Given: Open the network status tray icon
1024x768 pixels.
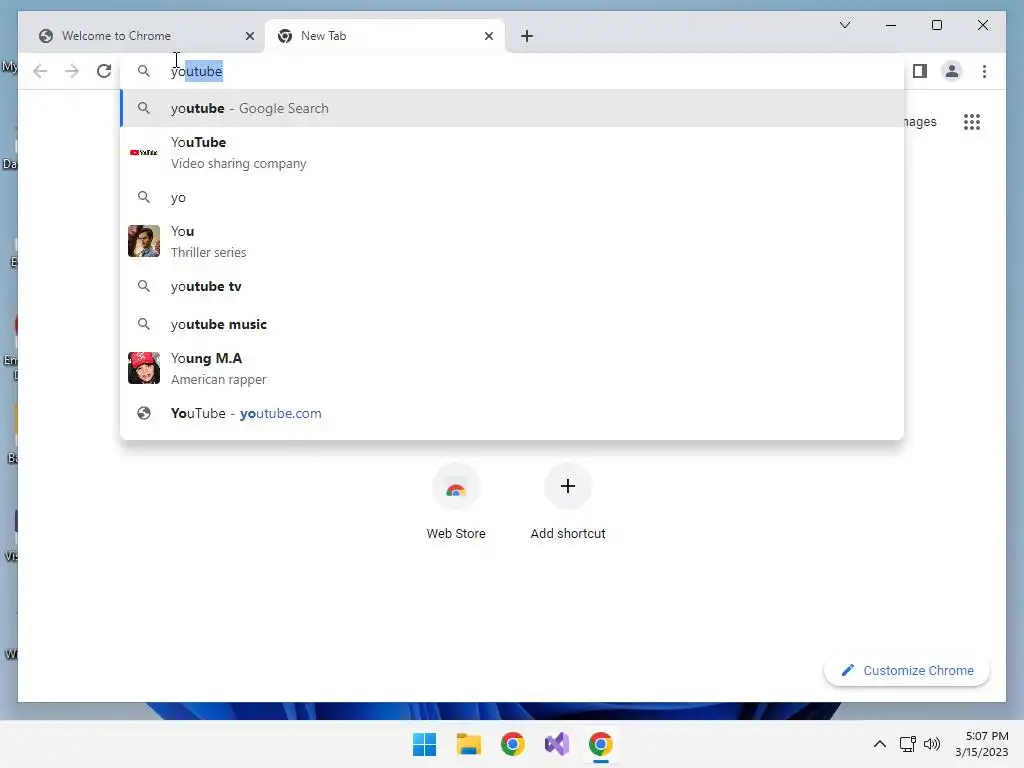Looking at the screenshot, I should click(907, 744).
